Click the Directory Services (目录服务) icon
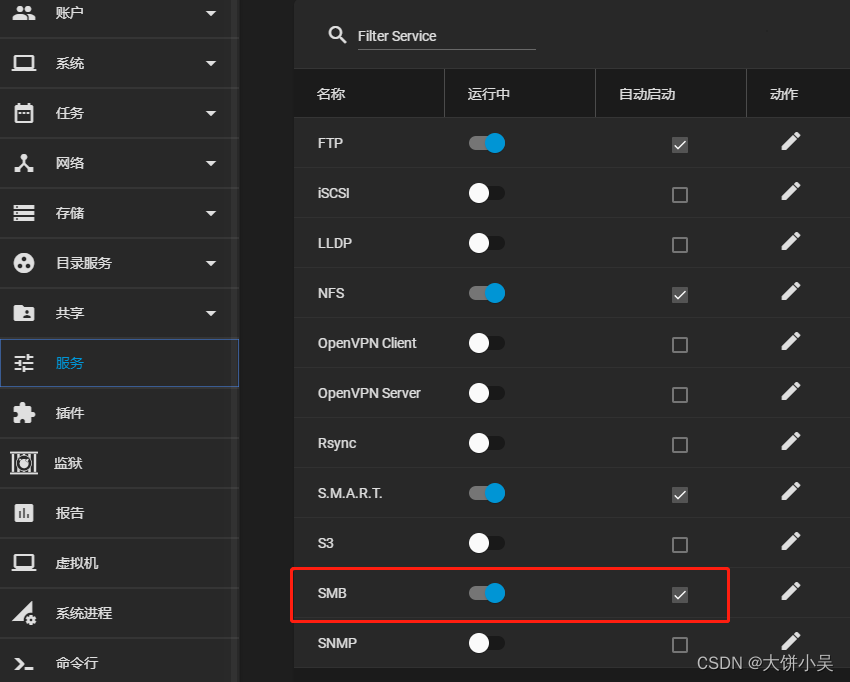 tap(24, 263)
